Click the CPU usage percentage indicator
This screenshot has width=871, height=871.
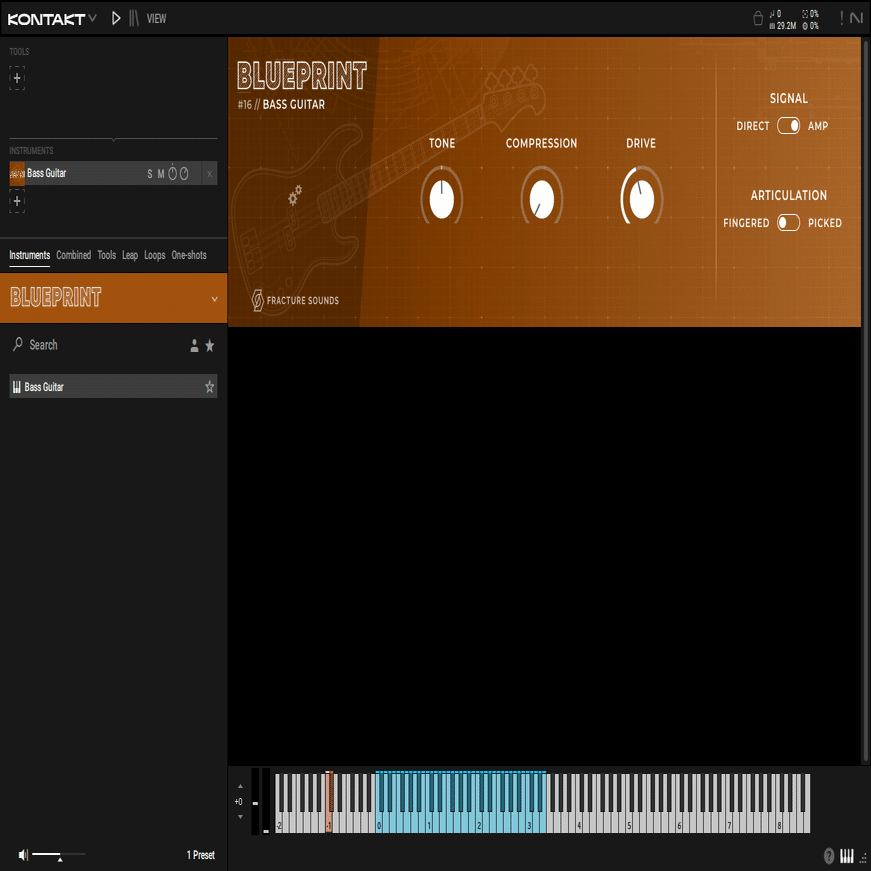click(810, 13)
